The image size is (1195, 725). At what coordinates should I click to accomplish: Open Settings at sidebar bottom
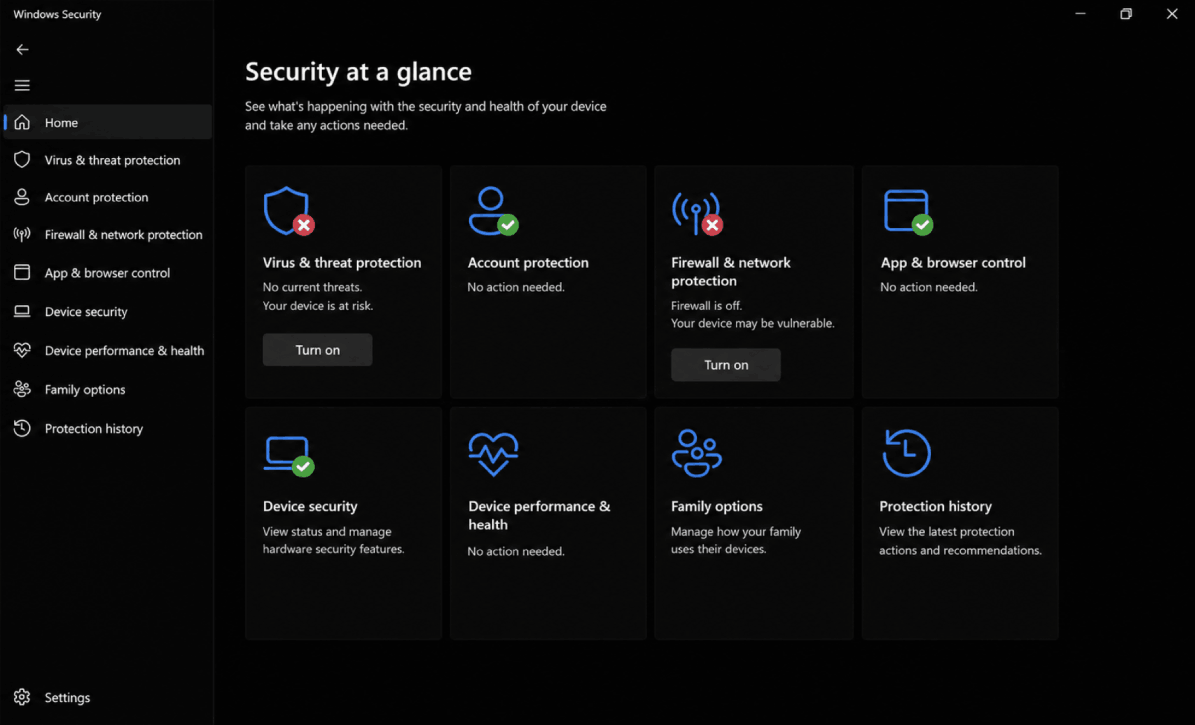tap(107, 697)
